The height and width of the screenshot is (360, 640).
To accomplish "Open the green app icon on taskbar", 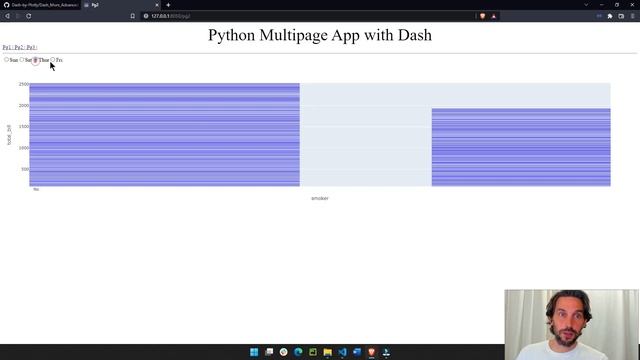I will (313, 352).
